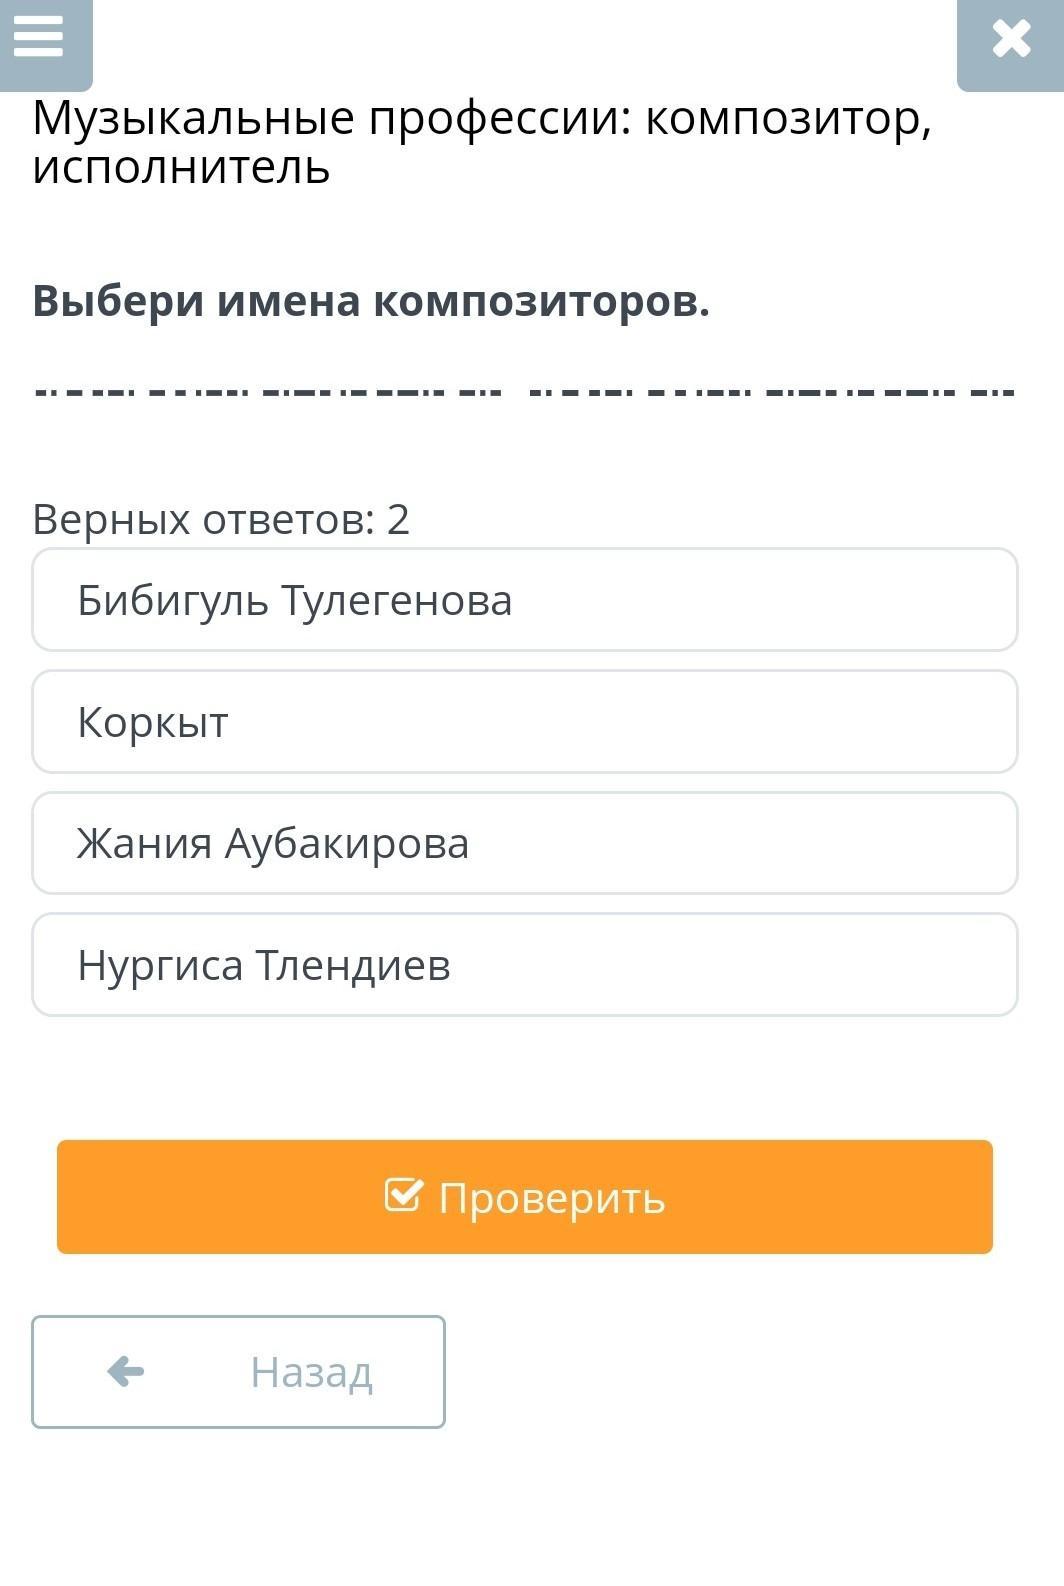Click the checkmark icon inside Проверить
Viewport: 1064px width, 1586px height.
coord(404,1195)
